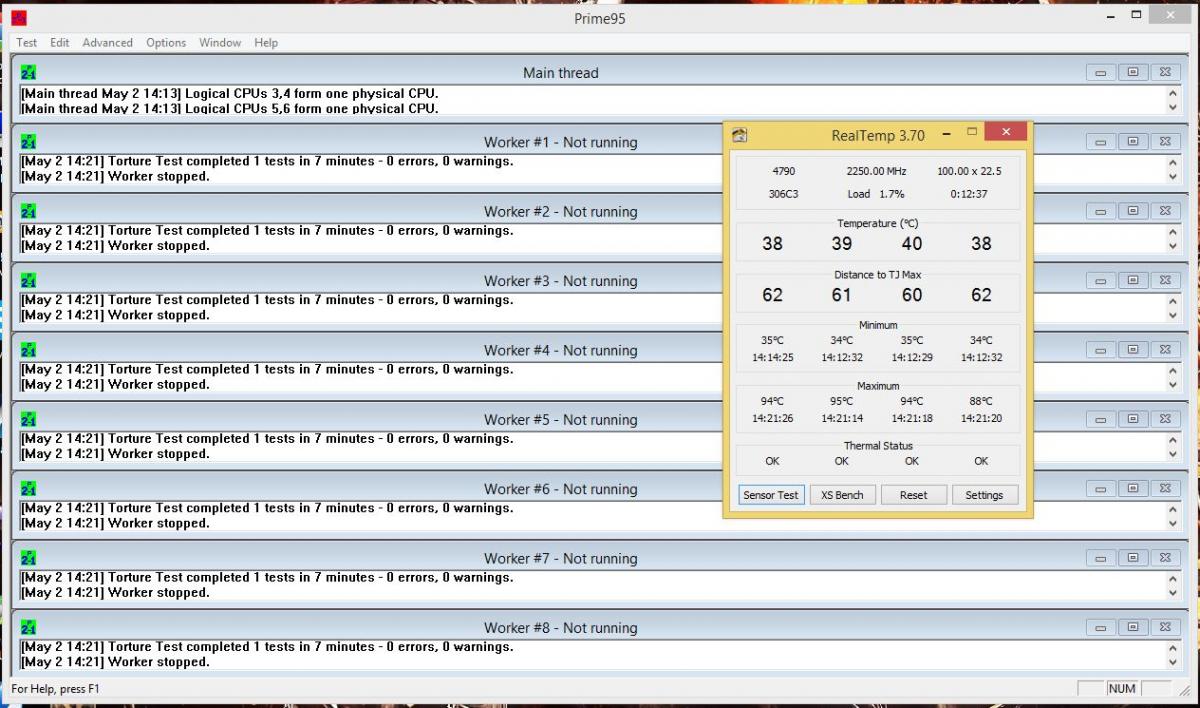Click the RealTemp window icon

point(739,135)
